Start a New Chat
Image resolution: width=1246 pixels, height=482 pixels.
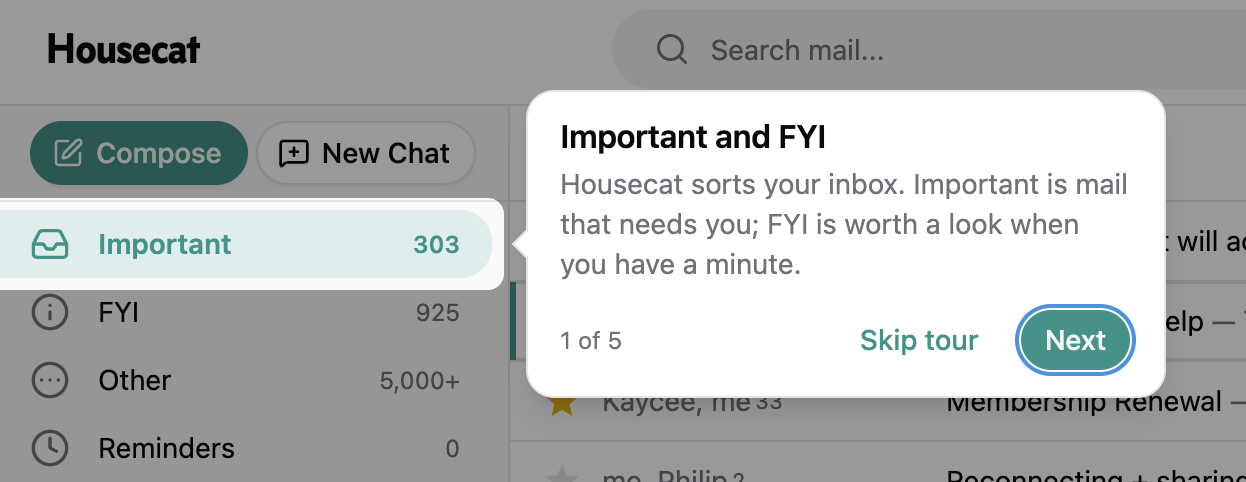(366, 153)
